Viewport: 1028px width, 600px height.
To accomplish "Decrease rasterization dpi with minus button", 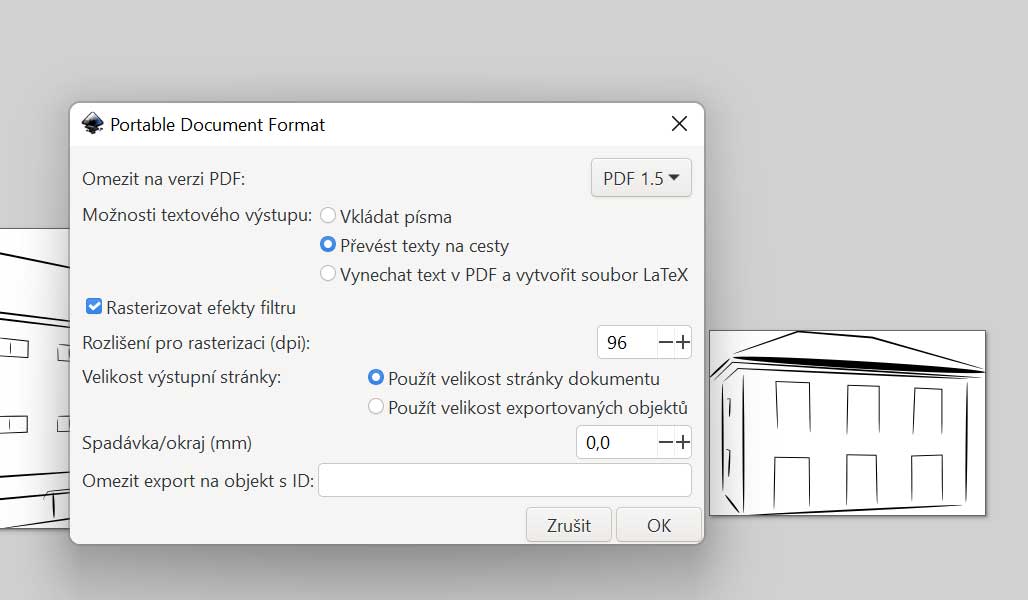I will pos(665,343).
